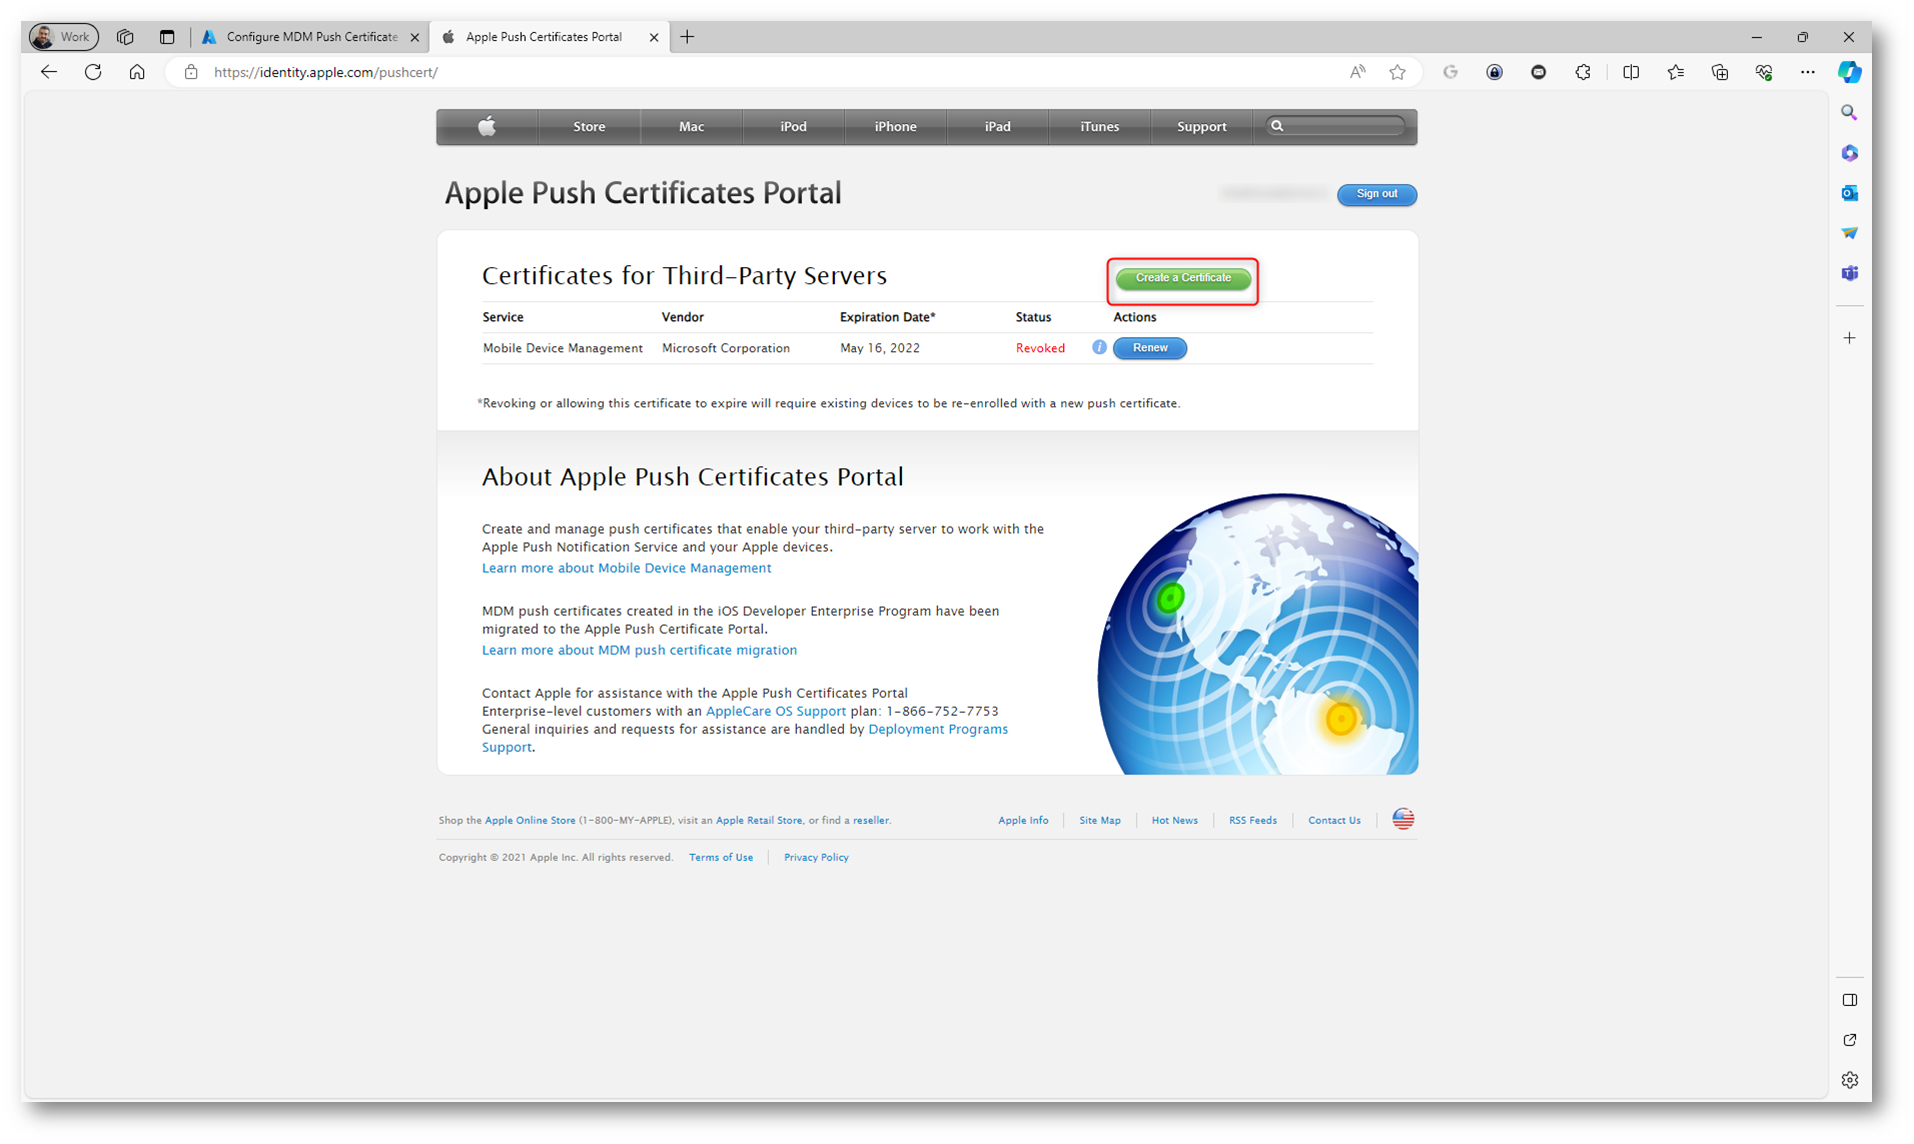Open Browser essentials heart icon

pyautogui.click(x=1764, y=72)
